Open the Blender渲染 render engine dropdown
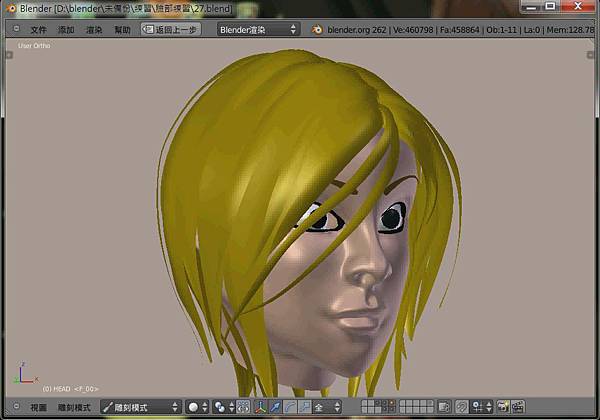Screen dimensions: 600x420 tap(258, 30)
